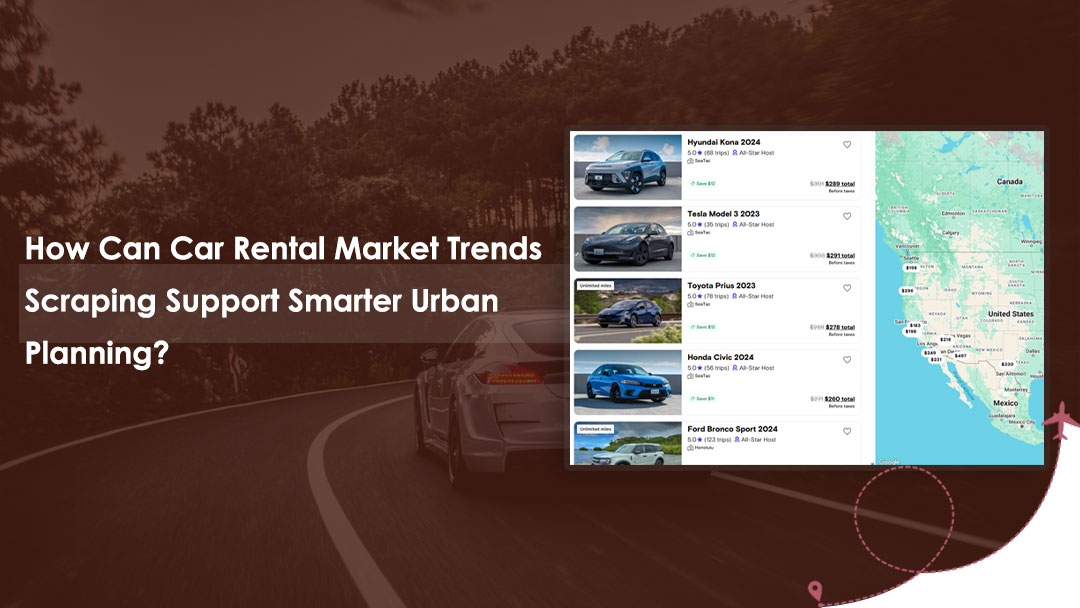Viewport: 1080px width, 608px height.
Task: Select the $497 price marker on map
Action: point(960,356)
